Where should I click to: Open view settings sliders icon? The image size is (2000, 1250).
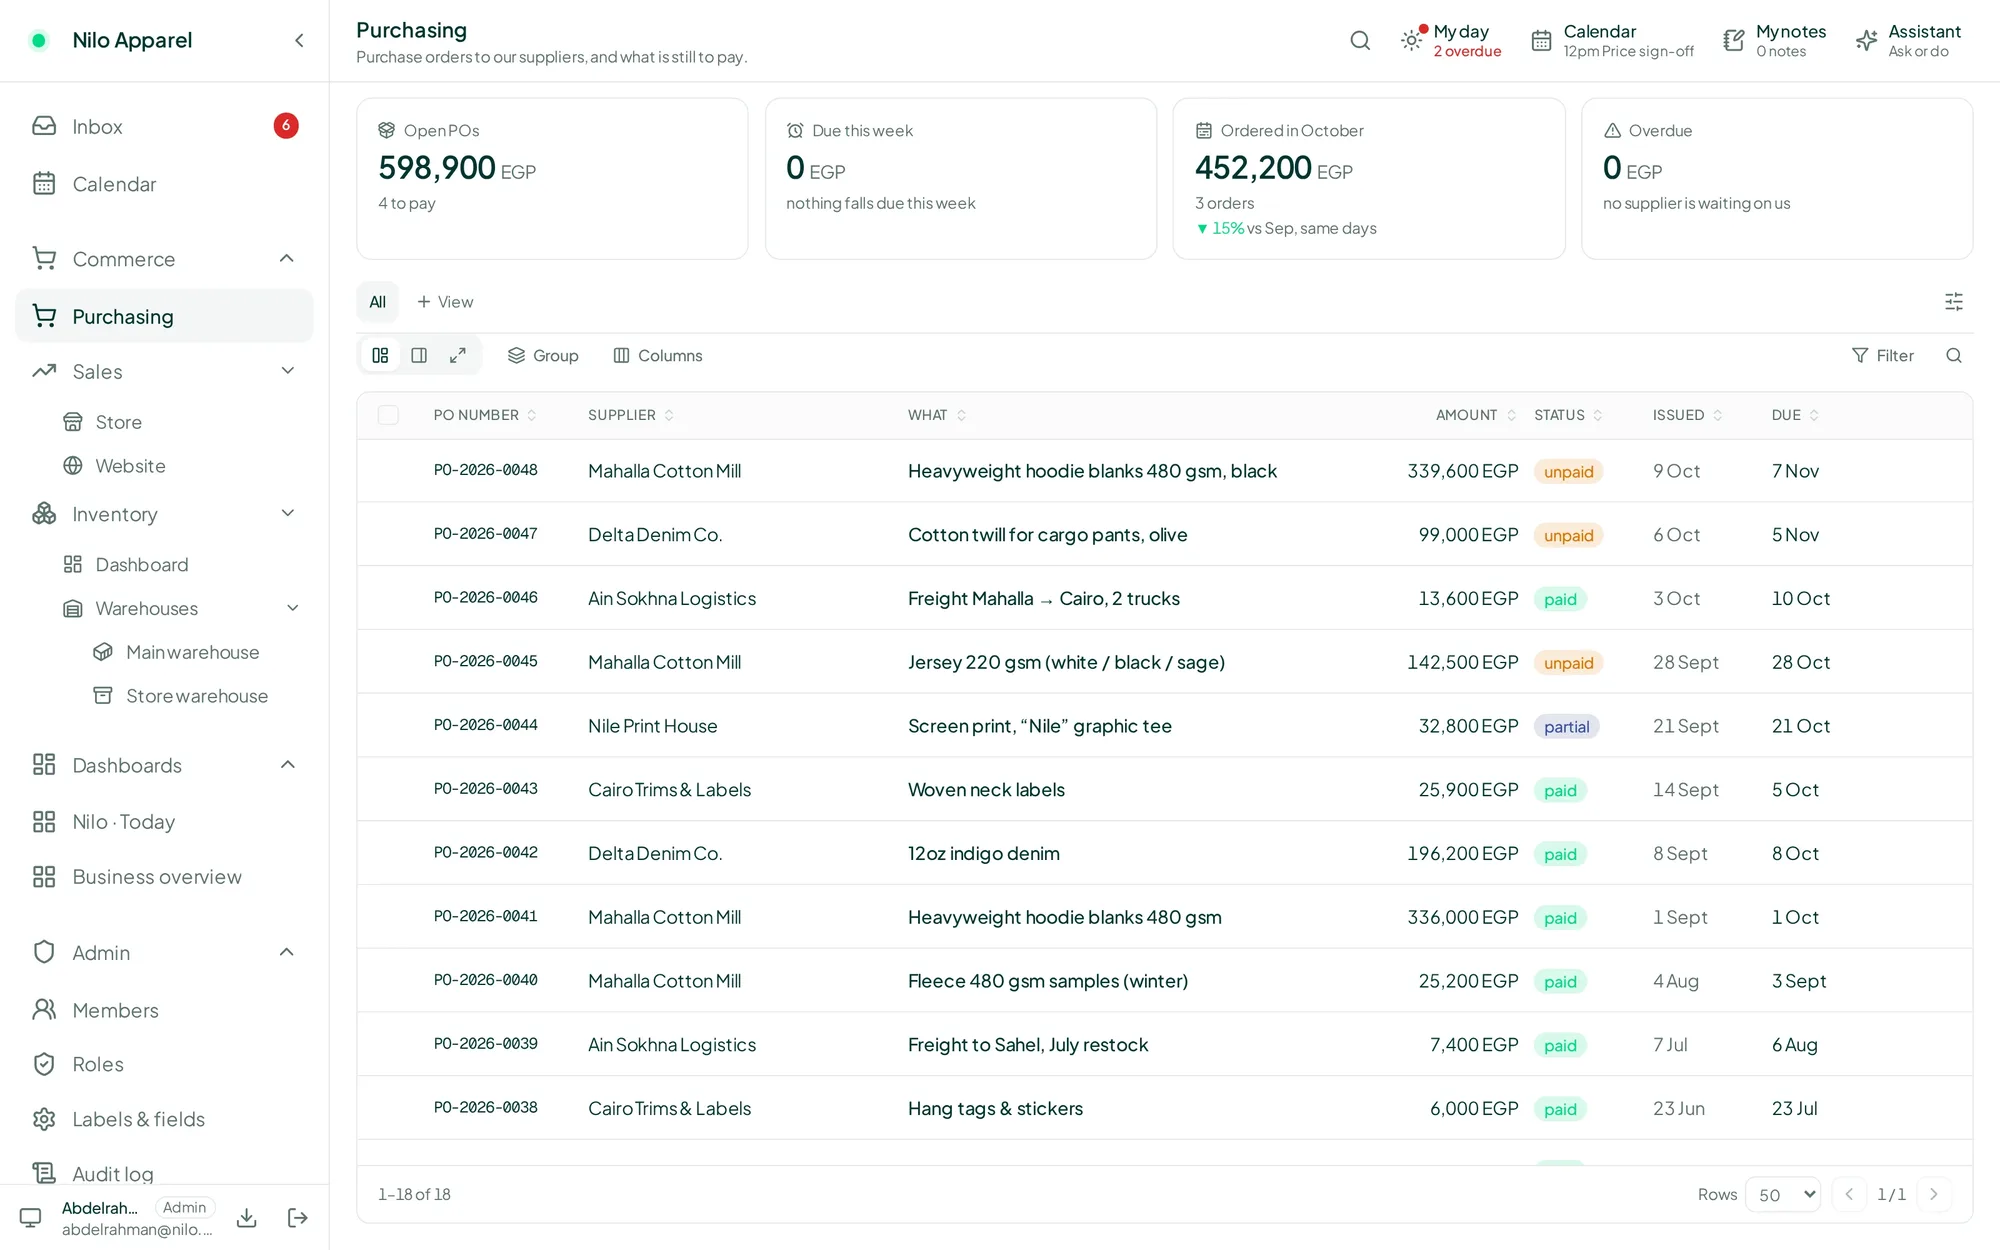click(x=1953, y=301)
